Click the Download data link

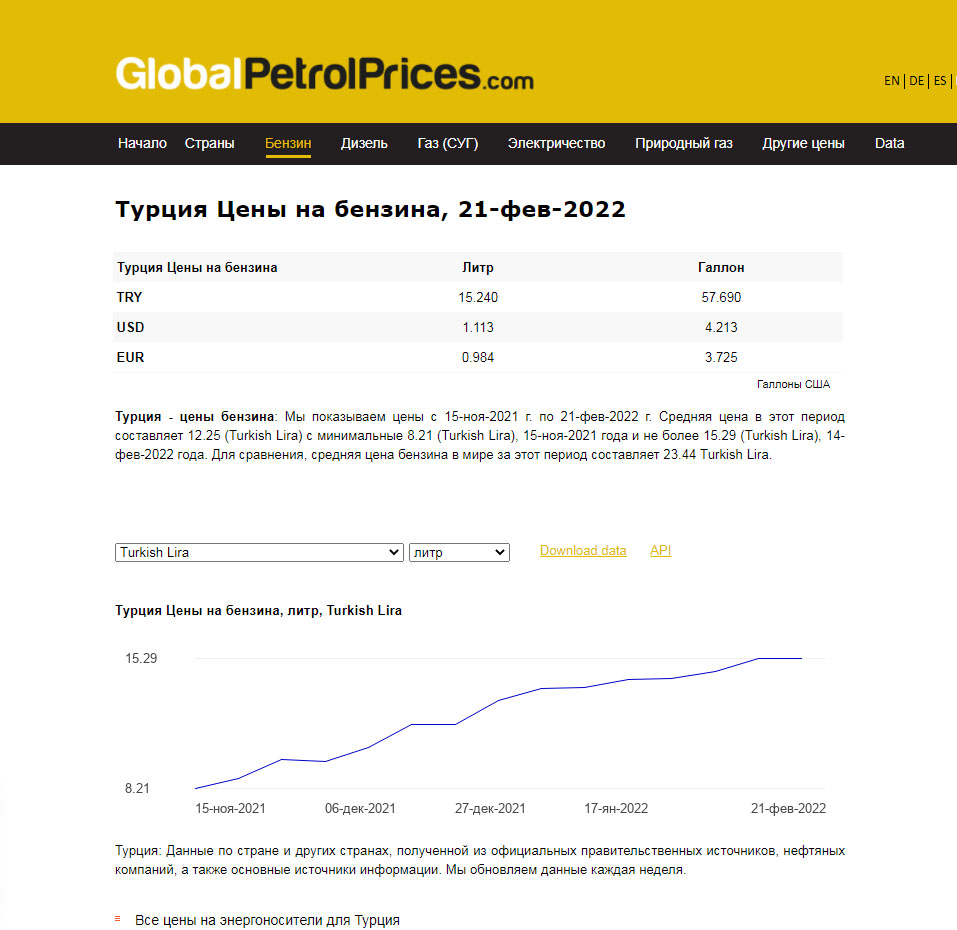pyautogui.click(x=583, y=550)
